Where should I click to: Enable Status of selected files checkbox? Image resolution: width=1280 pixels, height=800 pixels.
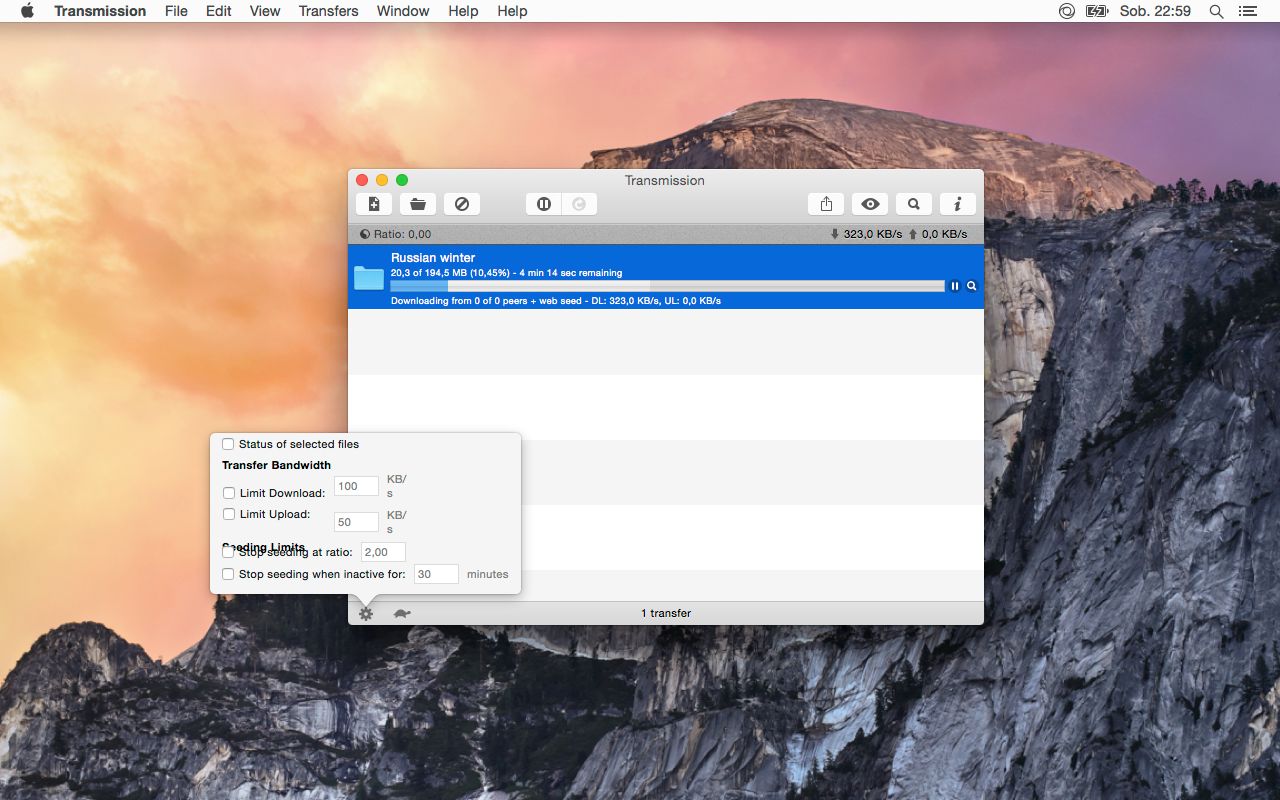(x=228, y=444)
